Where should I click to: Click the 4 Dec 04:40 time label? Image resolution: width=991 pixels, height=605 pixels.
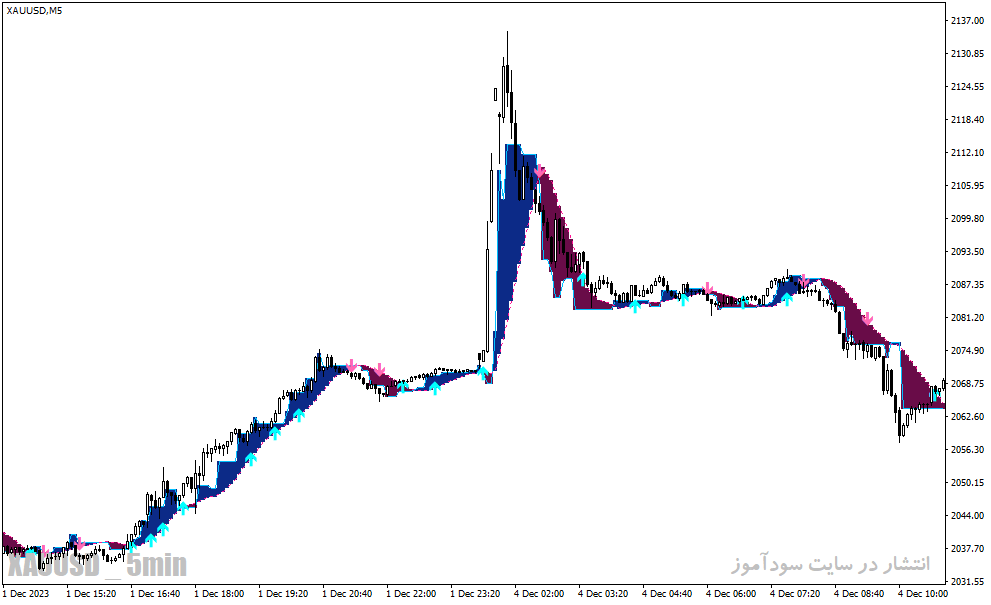tap(667, 594)
